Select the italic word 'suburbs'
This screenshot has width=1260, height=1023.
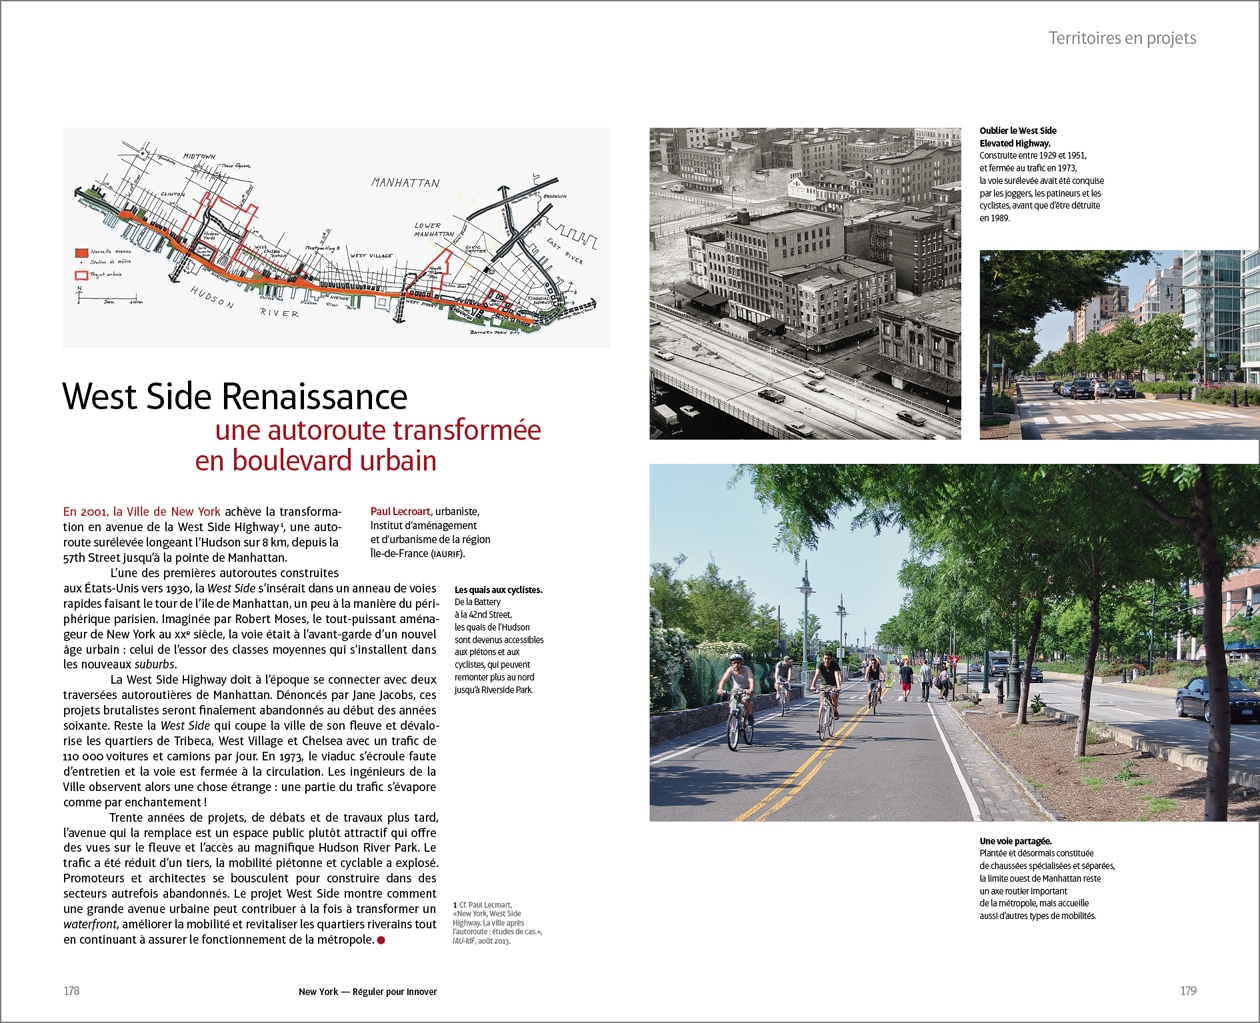[155, 665]
